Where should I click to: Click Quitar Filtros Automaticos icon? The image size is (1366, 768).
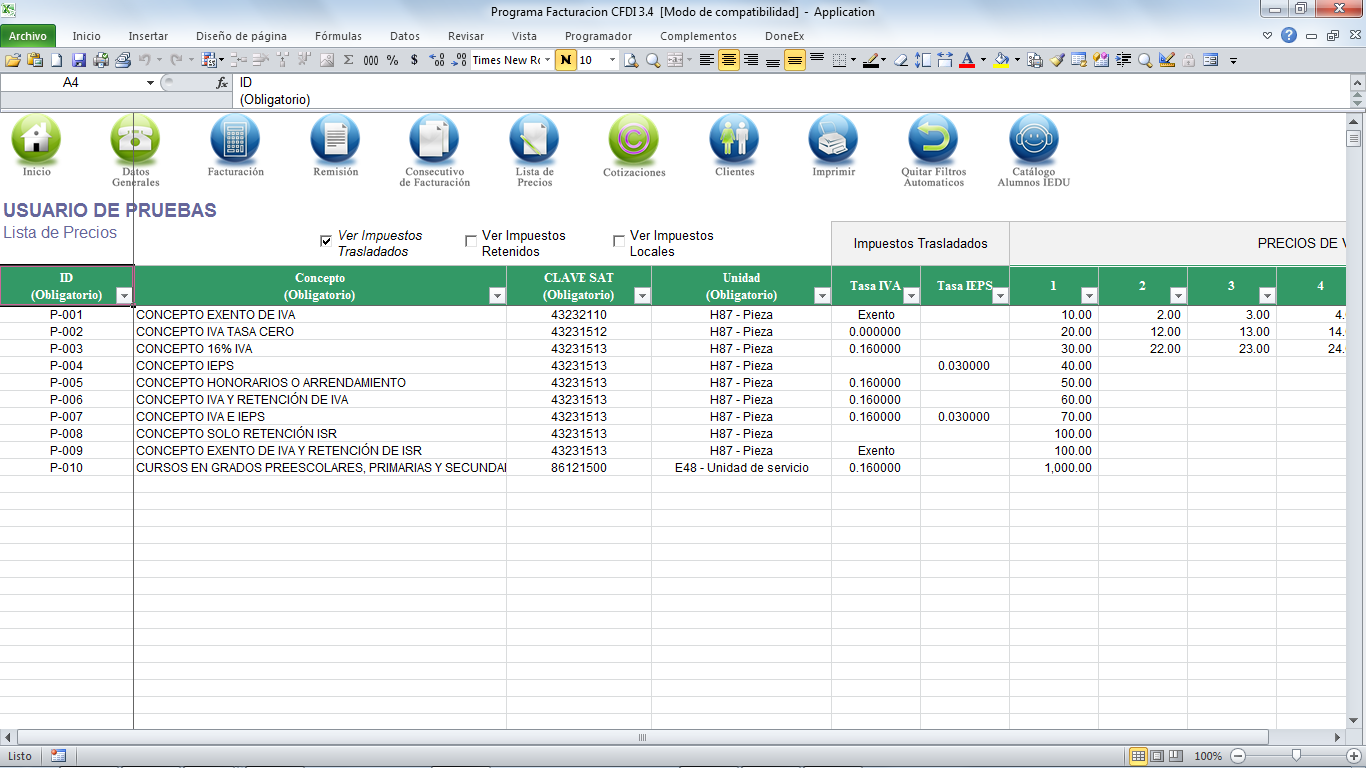click(933, 139)
